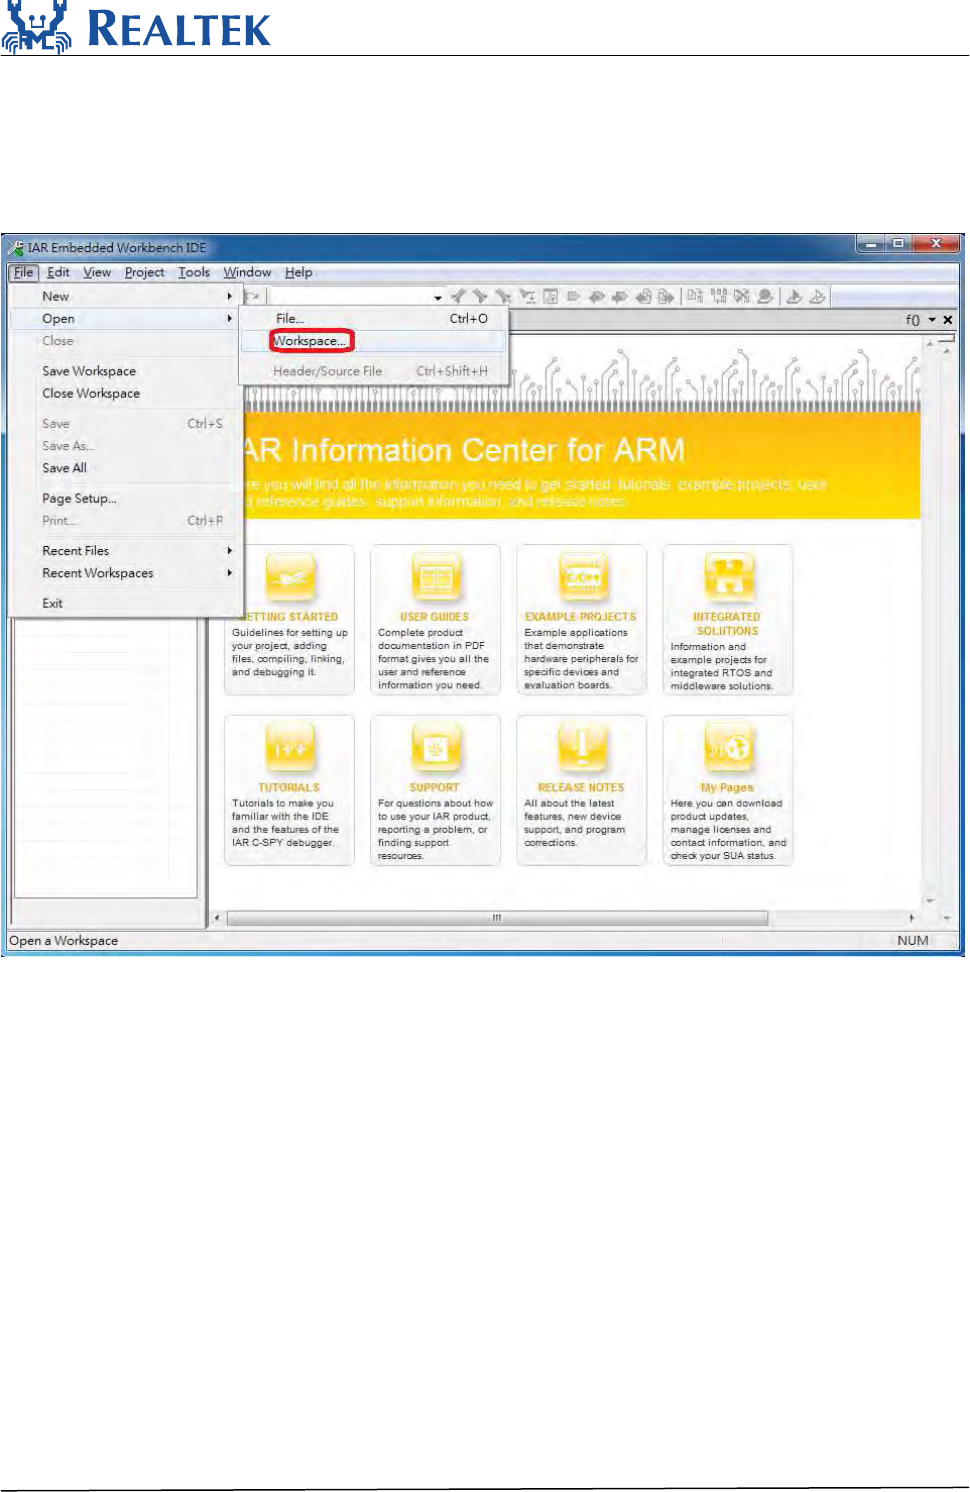
Task: Click the Navigate Forward toolbar icon
Action: coord(665,296)
